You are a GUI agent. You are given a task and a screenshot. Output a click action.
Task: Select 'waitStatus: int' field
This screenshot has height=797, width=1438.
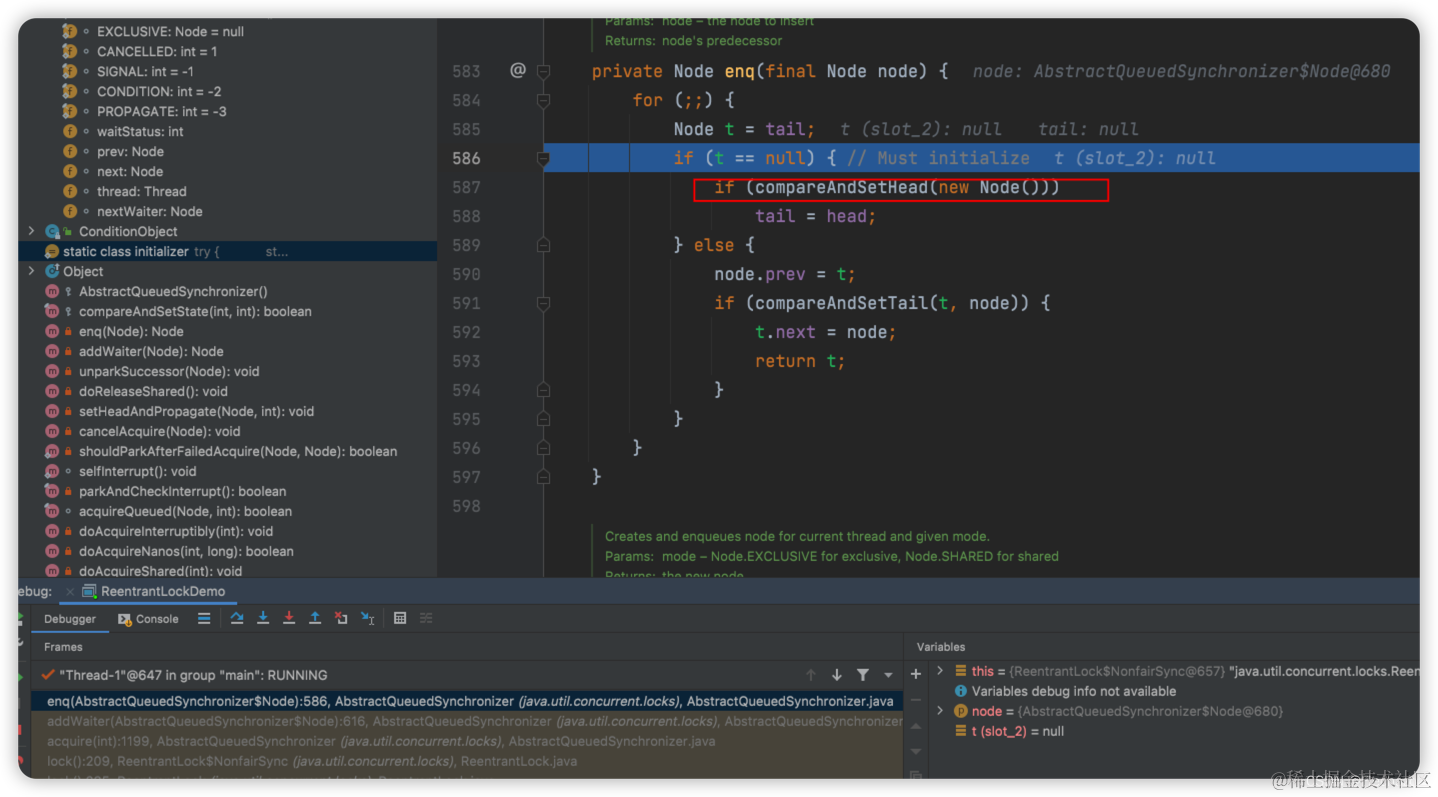[140, 131]
